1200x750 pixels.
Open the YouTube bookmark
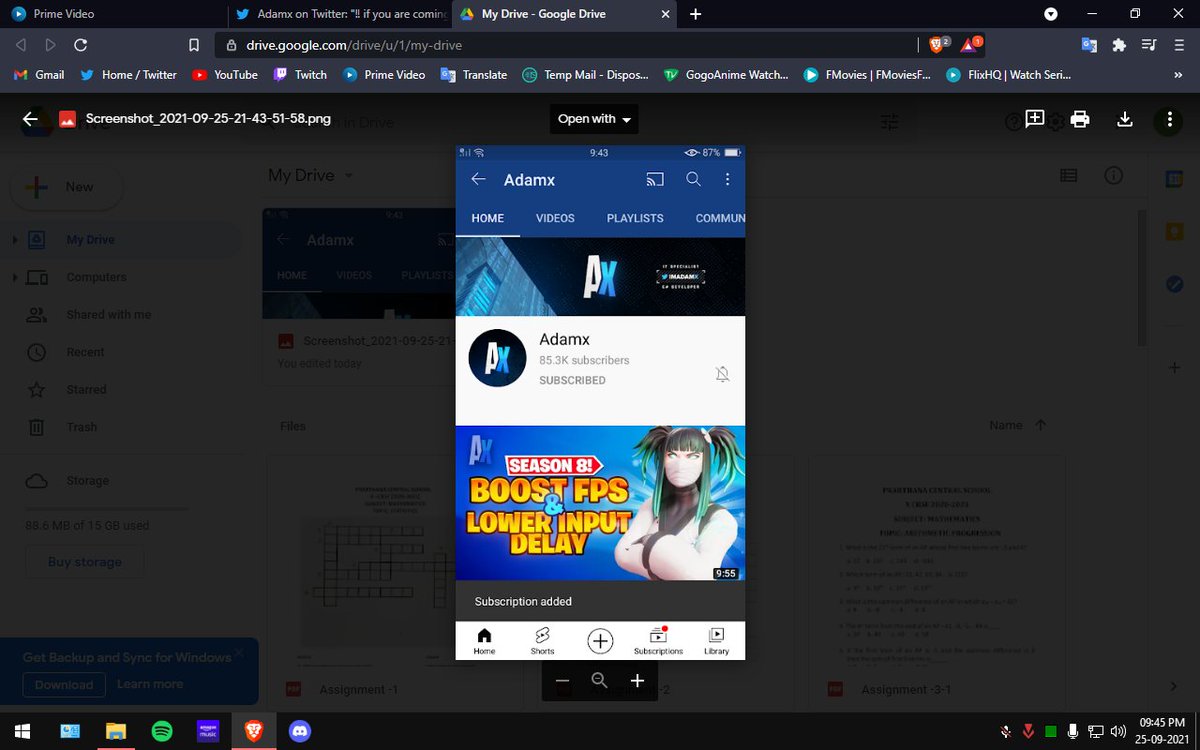tap(225, 75)
